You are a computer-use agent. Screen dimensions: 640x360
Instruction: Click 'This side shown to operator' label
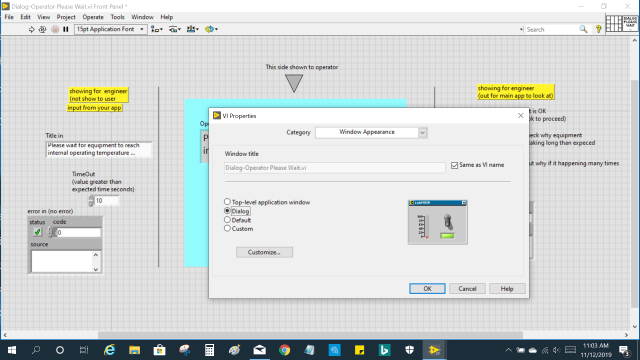(x=302, y=67)
